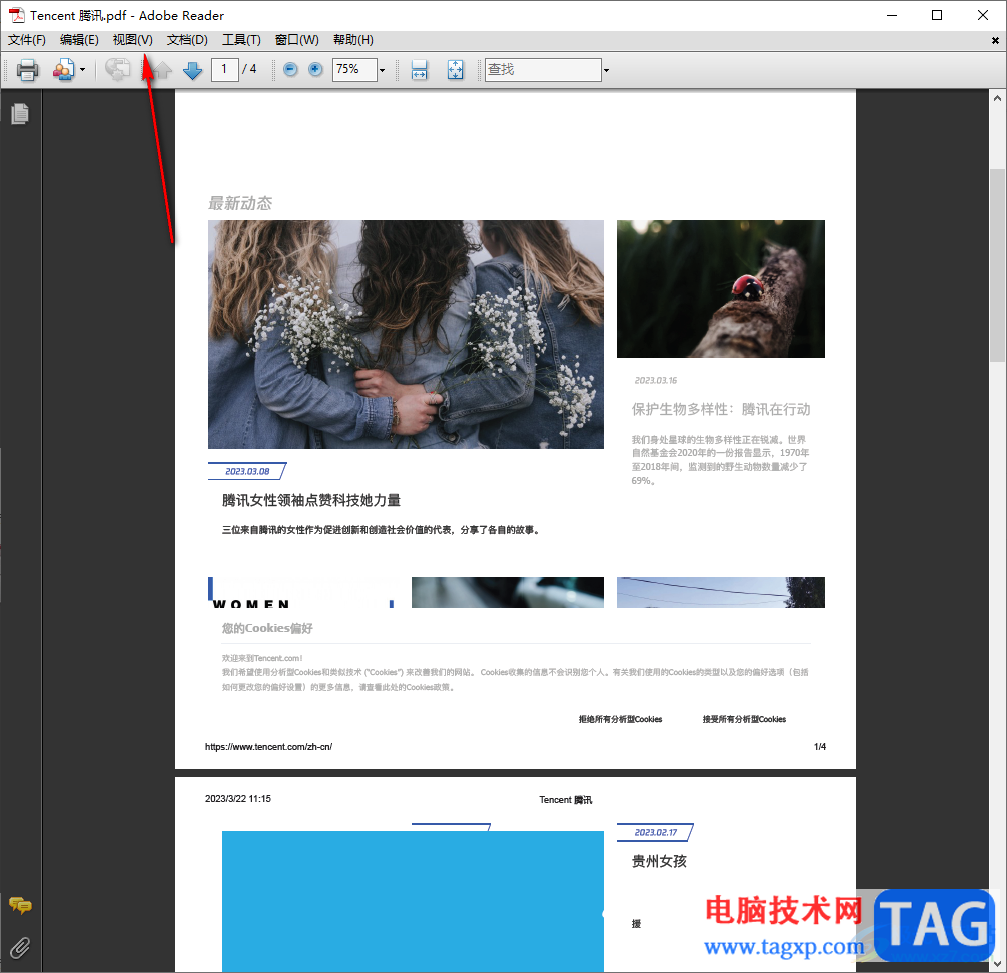Click the WOMEN banner thumbnail
Image resolution: width=1007 pixels, height=973 pixels.
point(301,592)
